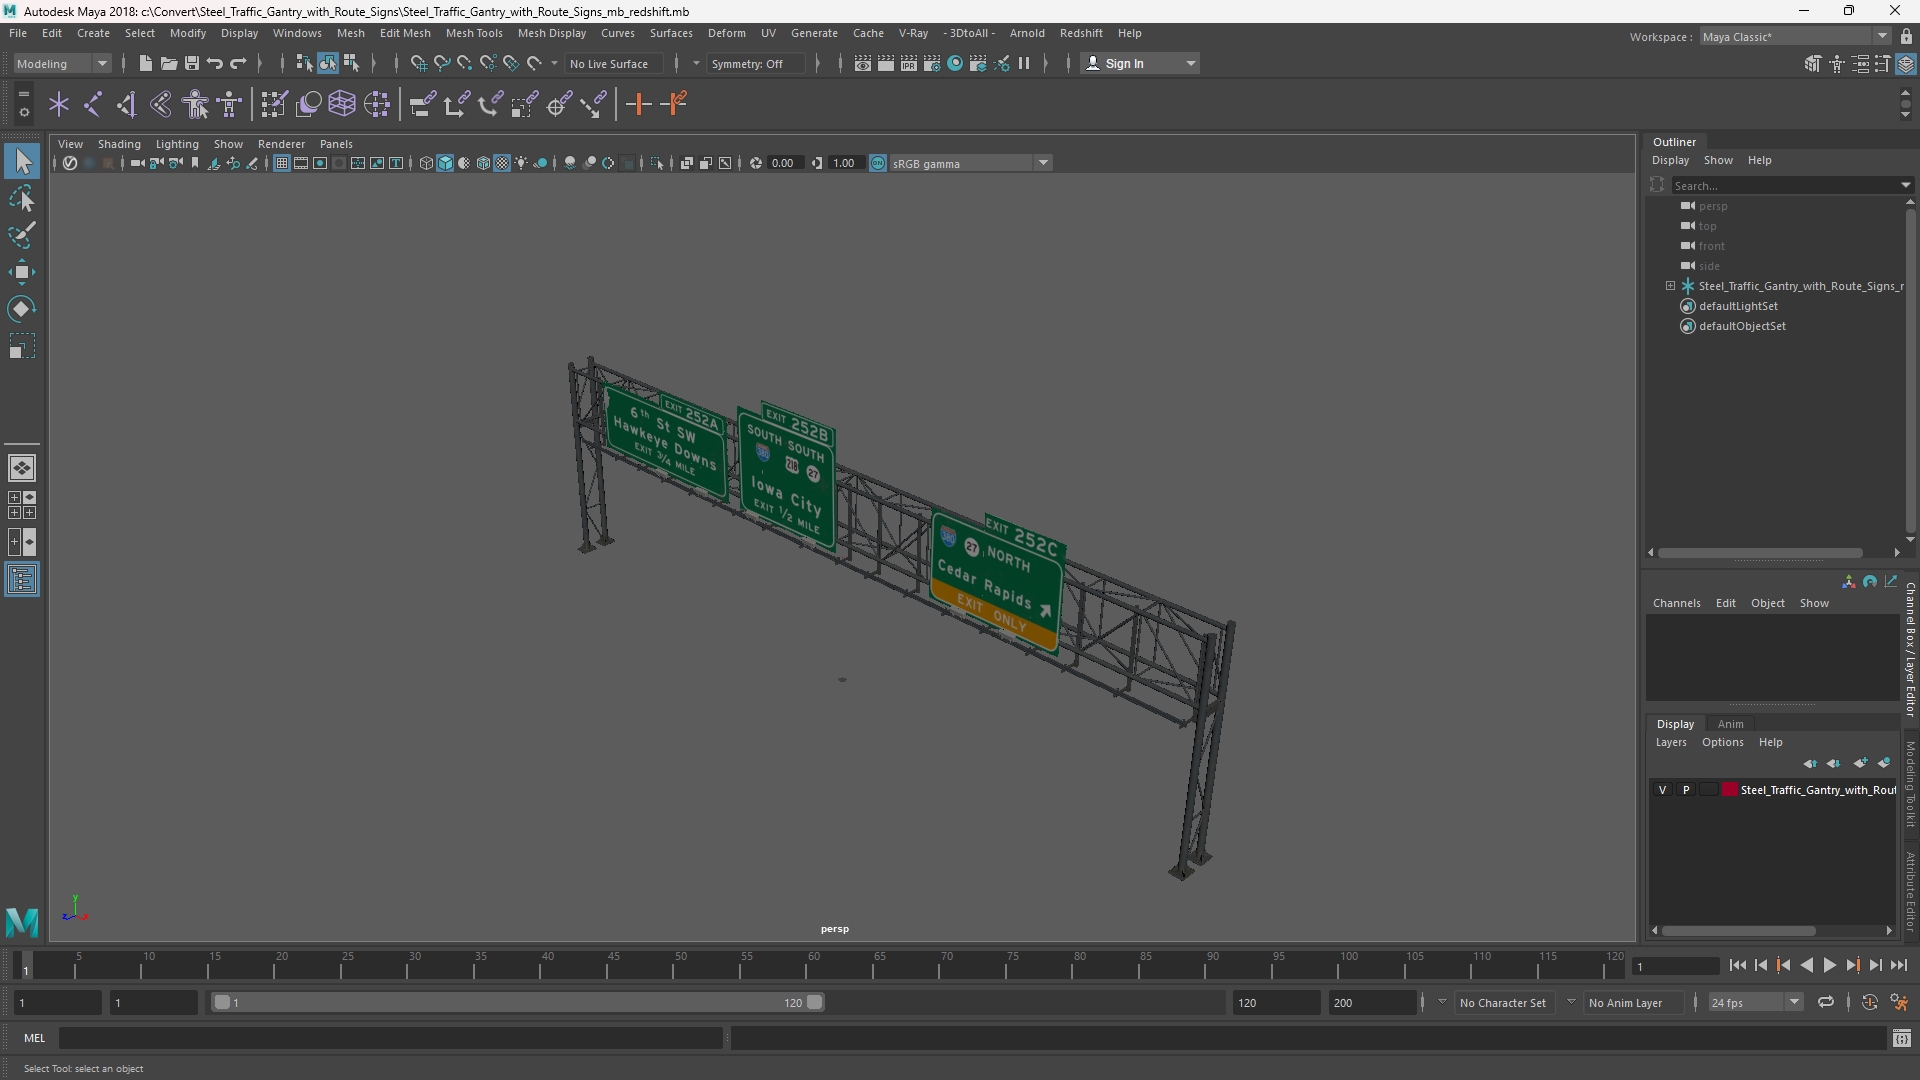Open the Script Editor icon
This screenshot has height=1080, width=1920.
point(1901,1038)
